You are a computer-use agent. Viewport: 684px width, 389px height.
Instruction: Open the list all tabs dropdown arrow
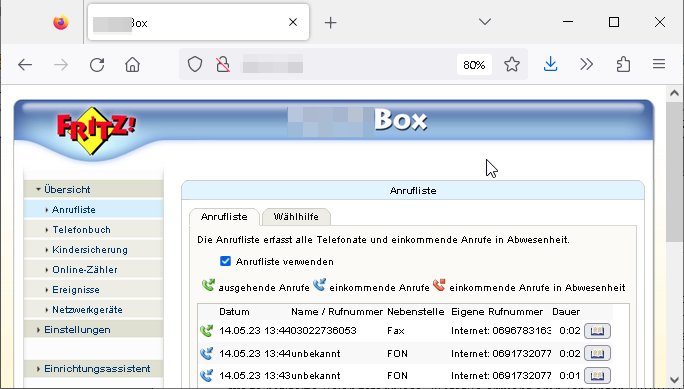pyautogui.click(x=485, y=22)
